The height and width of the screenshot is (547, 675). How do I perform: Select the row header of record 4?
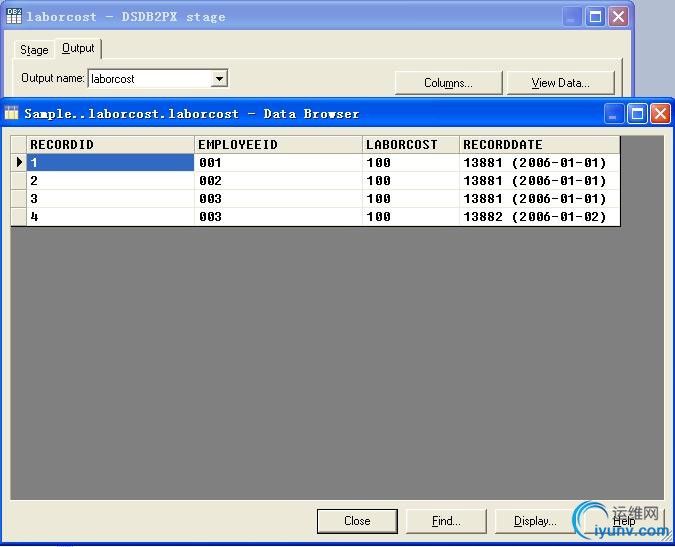click(19, 216)
